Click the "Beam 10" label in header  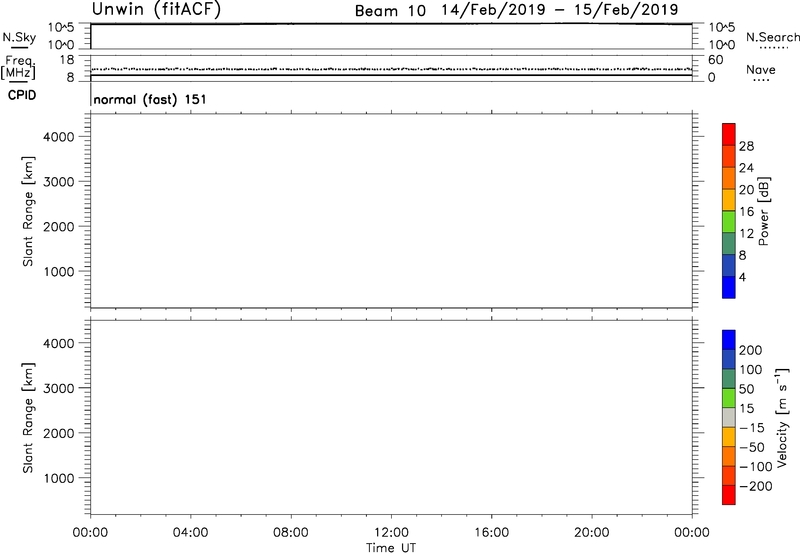pos(390,11)
